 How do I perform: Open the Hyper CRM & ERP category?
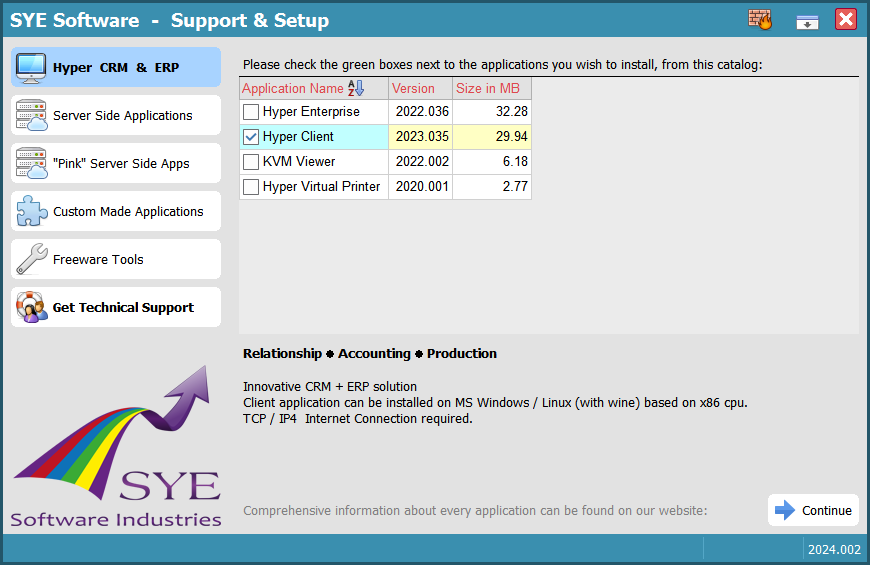(x=116, y=67)
